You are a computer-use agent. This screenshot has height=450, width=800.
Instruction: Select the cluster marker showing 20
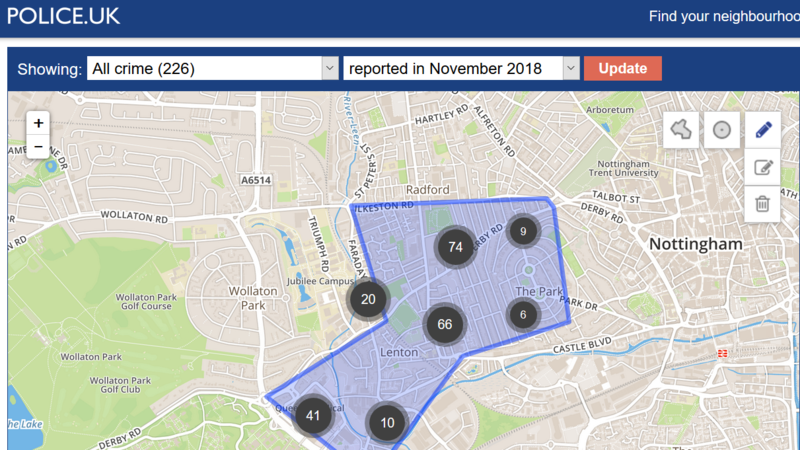click(368, 299)
